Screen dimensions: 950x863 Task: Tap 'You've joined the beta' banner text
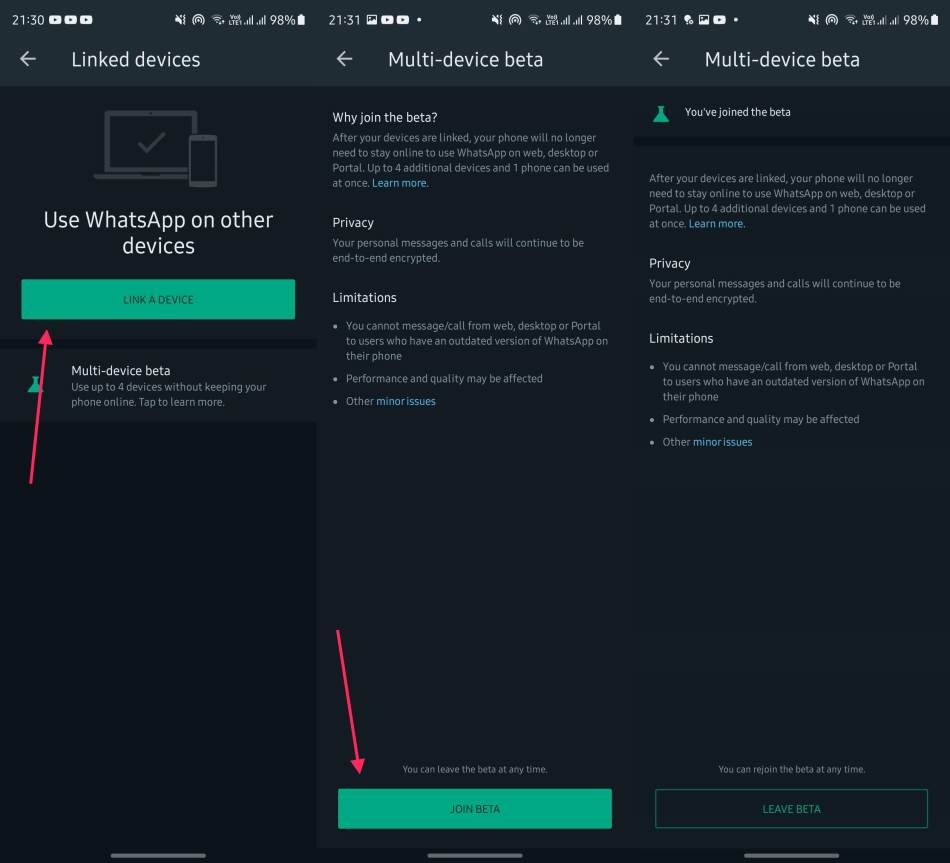(x=737, y=112)
